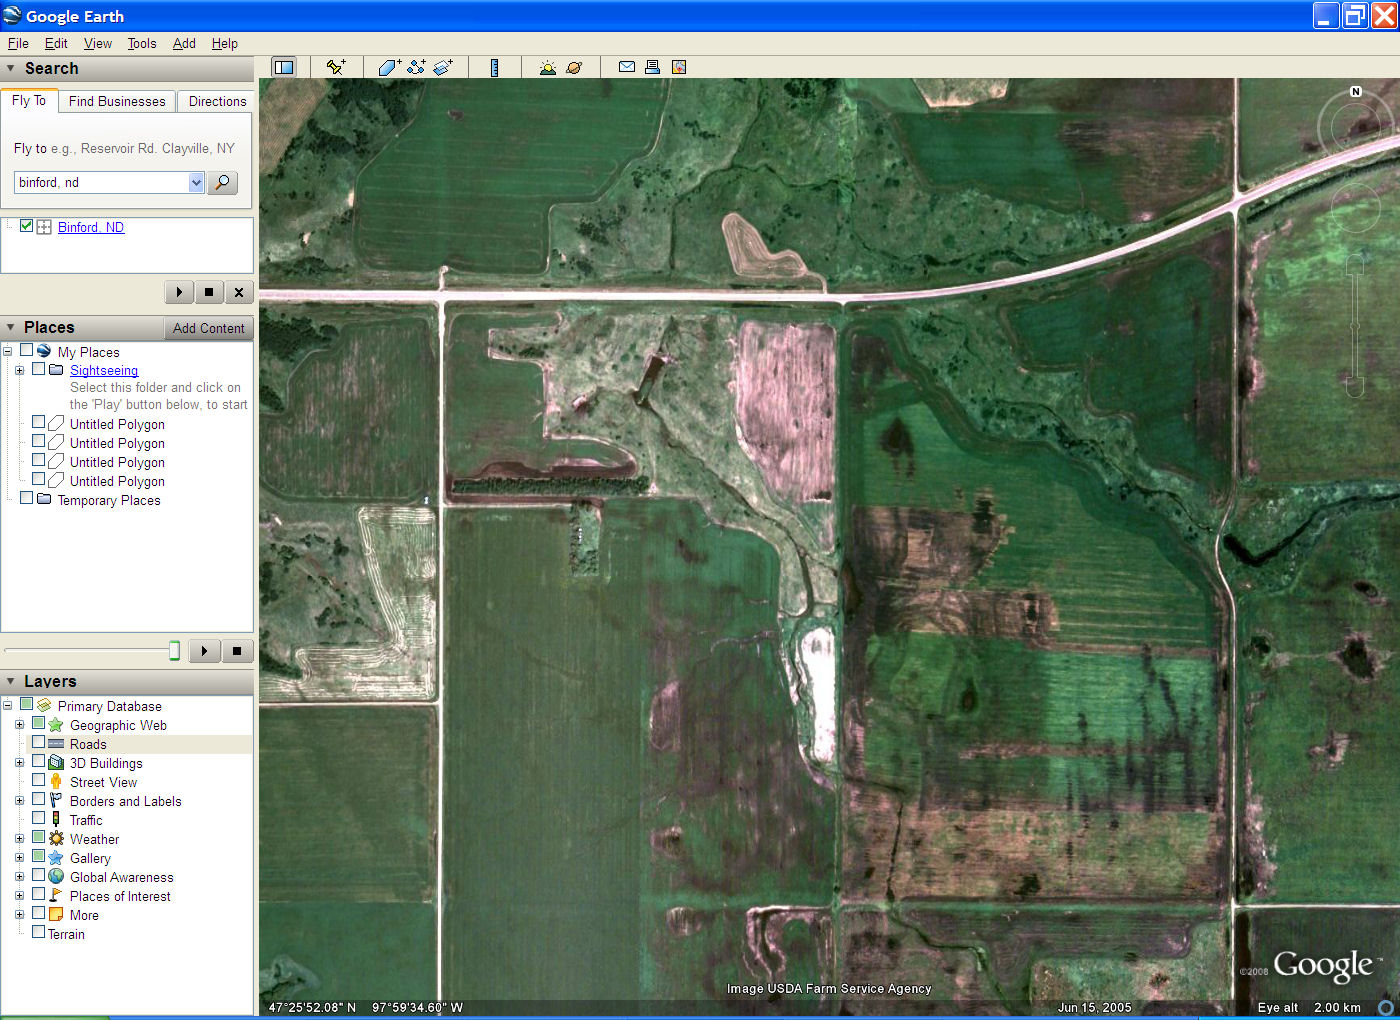This screenshot has width=1400, height=1020.
Task: Expand the Sightseeing folder tree node
Action: click(x=19, y=370)
